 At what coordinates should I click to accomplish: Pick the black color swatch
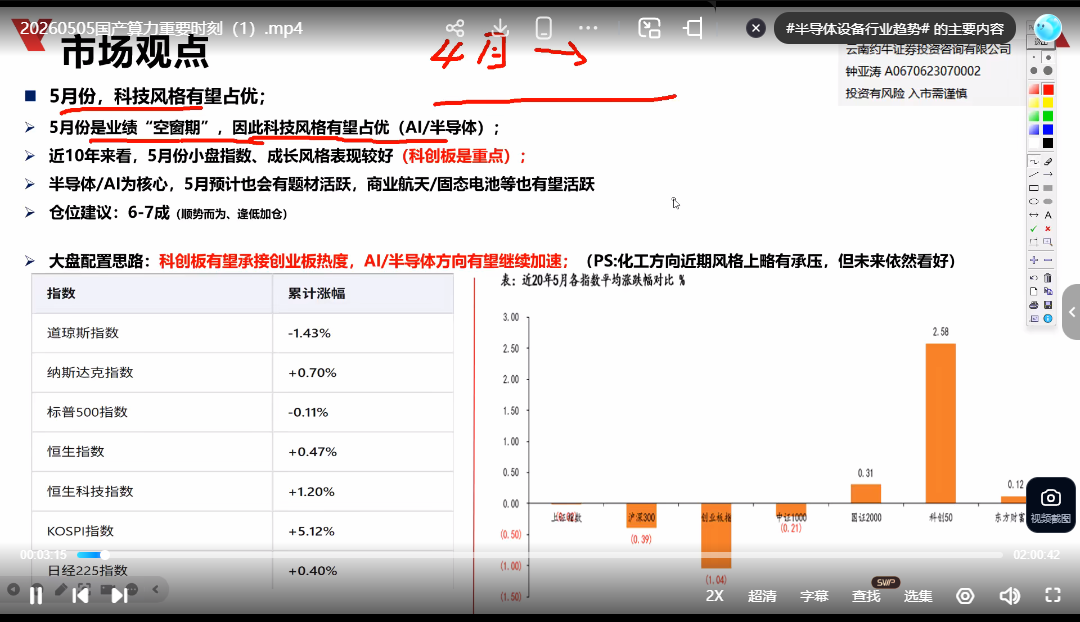pyautogui.click(x=1048, y=143)
